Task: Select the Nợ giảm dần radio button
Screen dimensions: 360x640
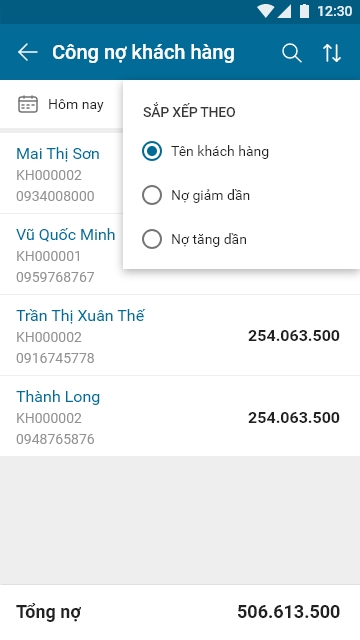Action: (152, 196)
